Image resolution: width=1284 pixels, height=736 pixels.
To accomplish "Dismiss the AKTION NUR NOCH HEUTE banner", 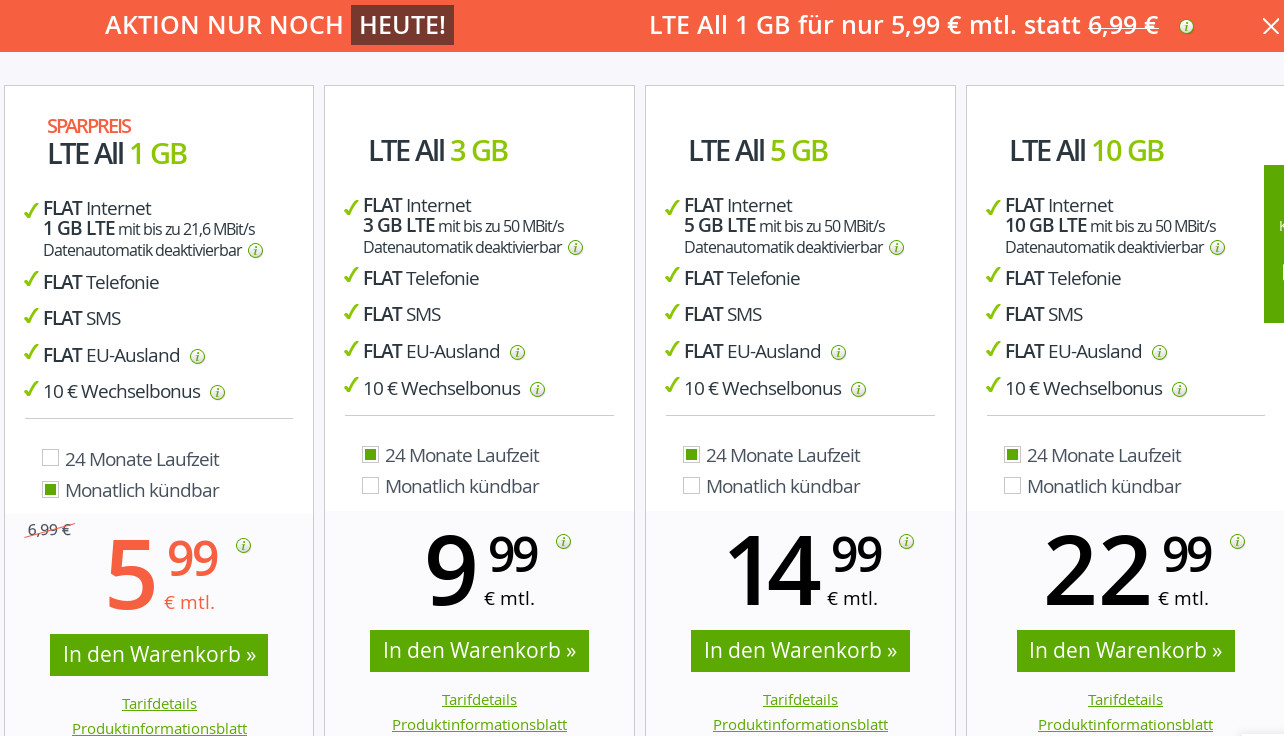I will click(1271, 27).
